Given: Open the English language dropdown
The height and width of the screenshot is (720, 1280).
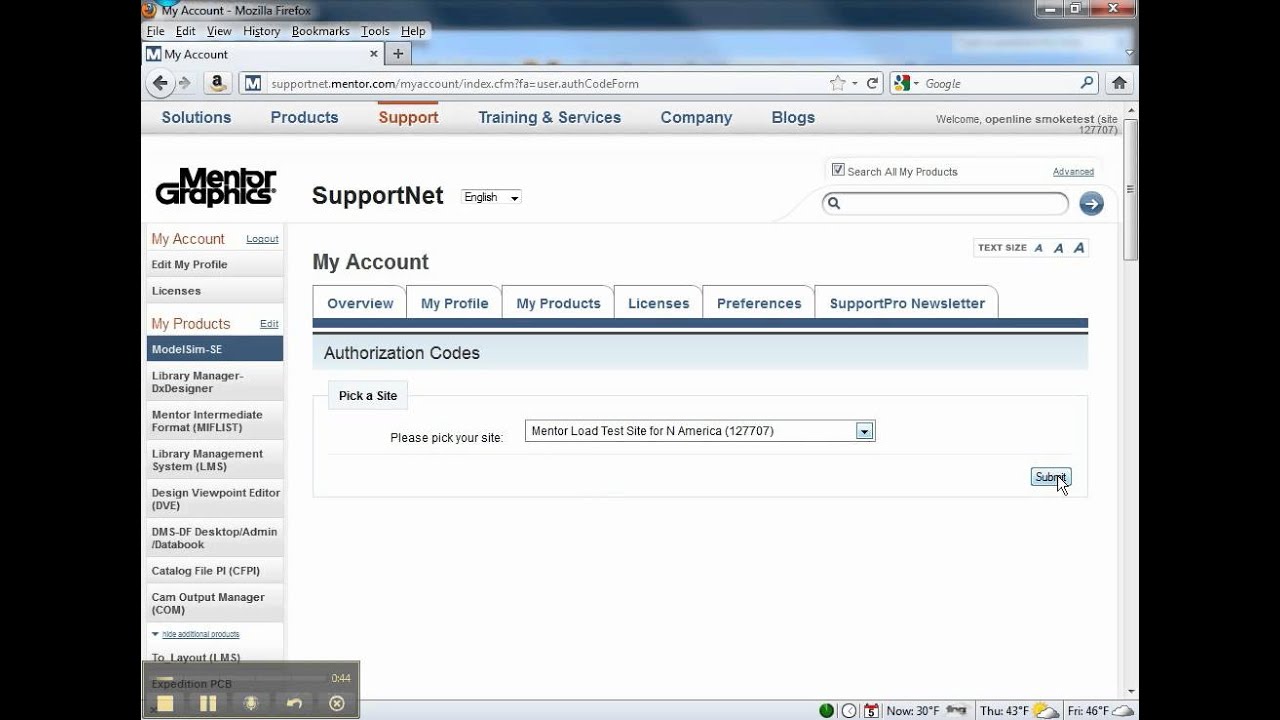Looking at the screenshot, I should 491,197.
